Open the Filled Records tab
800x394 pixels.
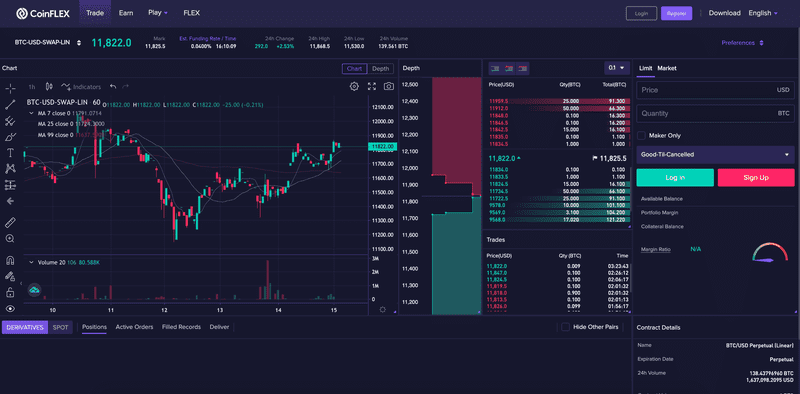[181, 327]
